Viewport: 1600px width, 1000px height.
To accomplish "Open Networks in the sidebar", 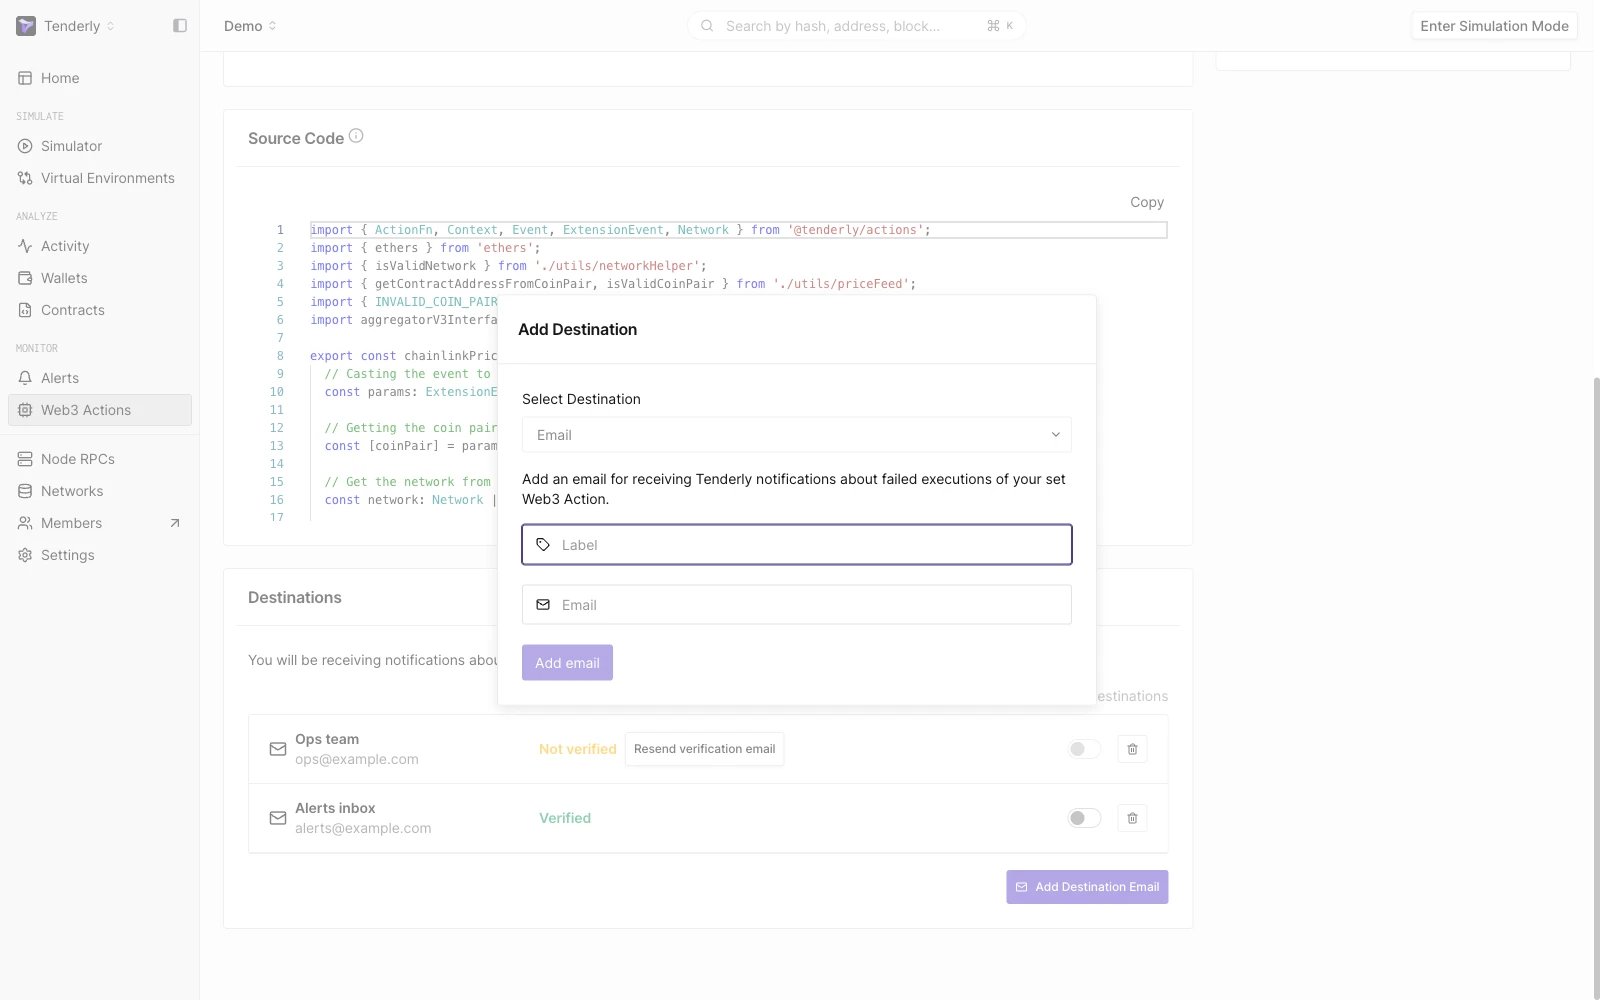I will 100,491.
